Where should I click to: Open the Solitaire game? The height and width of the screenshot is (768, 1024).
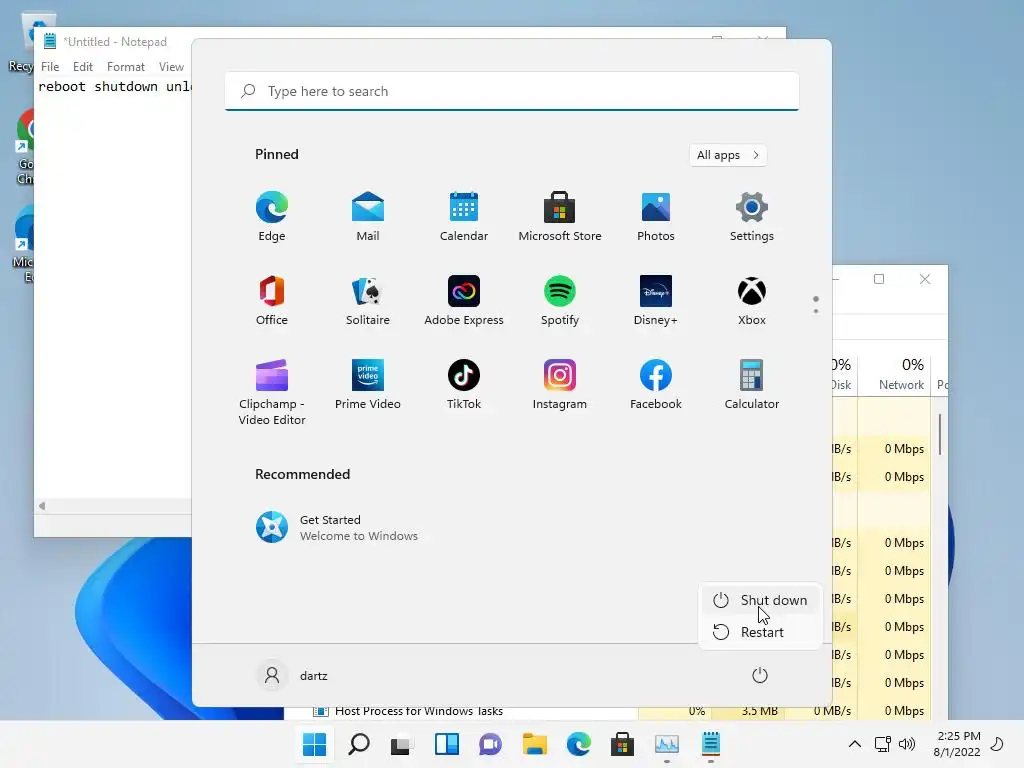pyautogui.click(x=368, y=301)
